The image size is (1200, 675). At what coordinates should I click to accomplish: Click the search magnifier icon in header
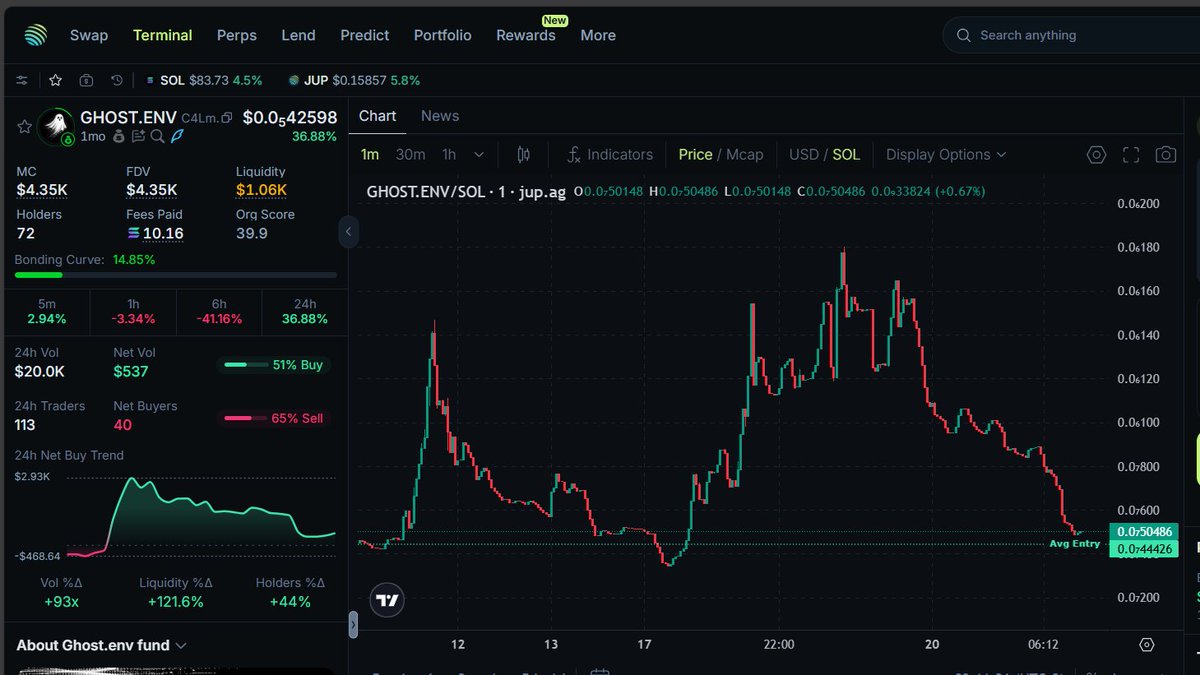[x=964, y=35]
